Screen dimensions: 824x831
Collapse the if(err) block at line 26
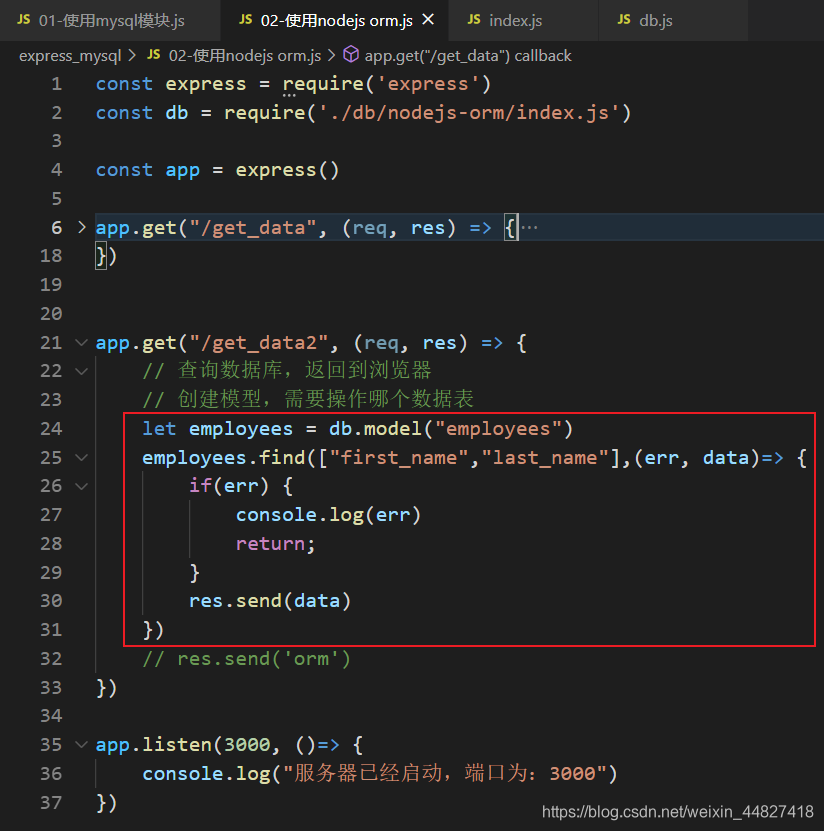(82, 486)
